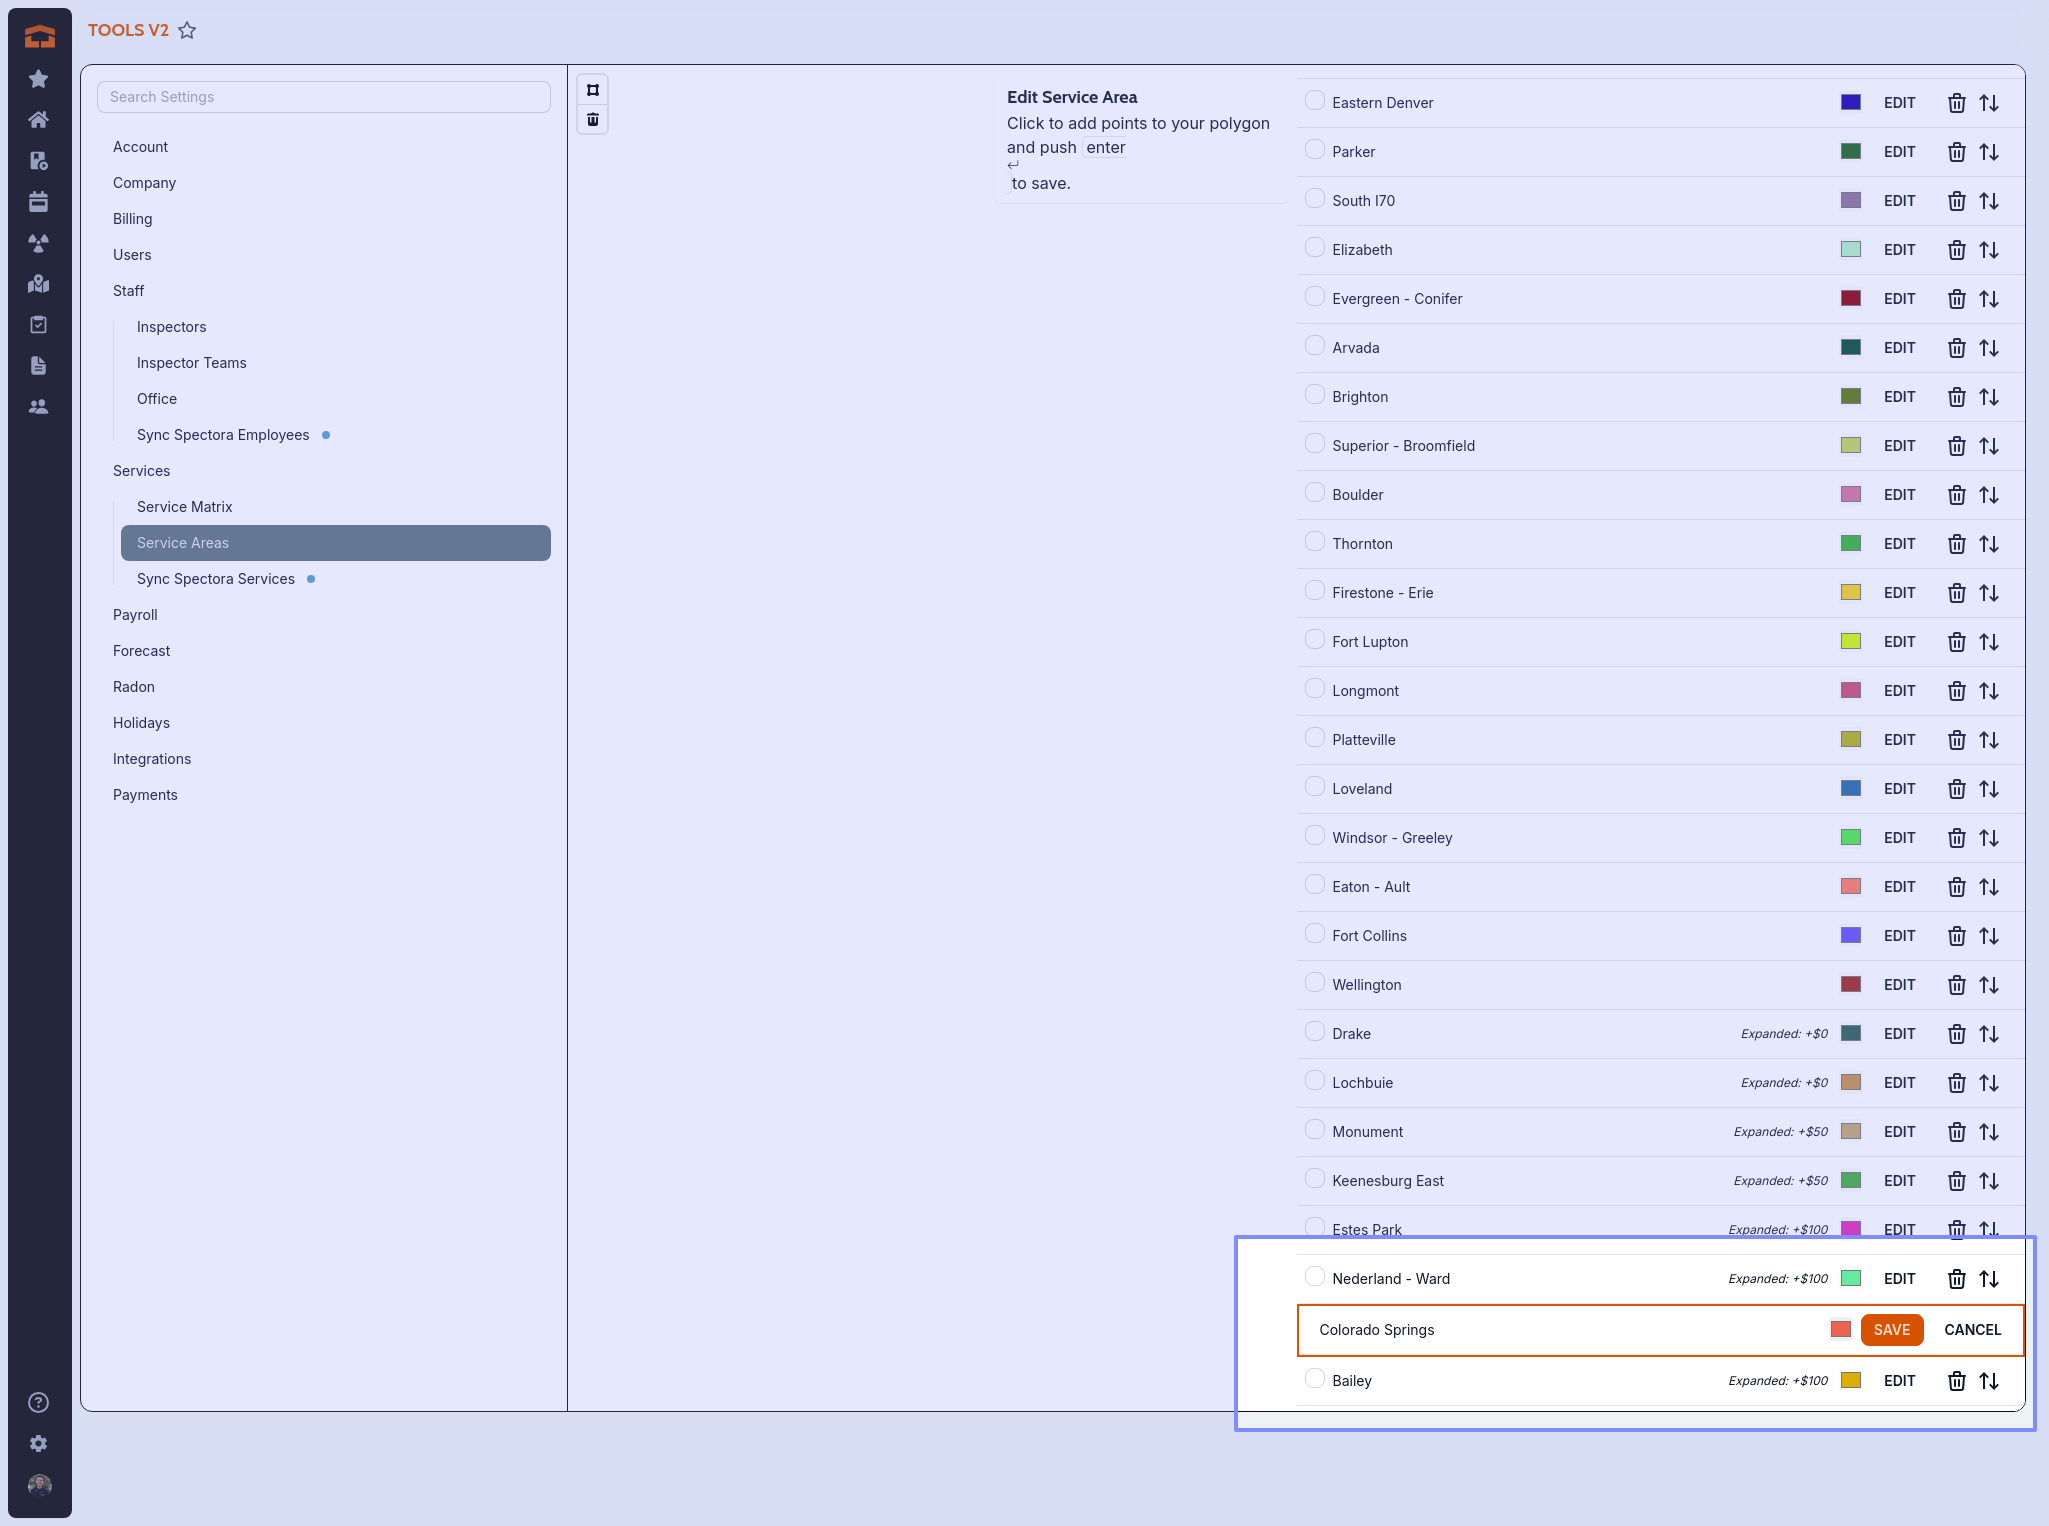
Task: Toggle the Nederland - Ward radio button
Action: pos(1314,1277)
